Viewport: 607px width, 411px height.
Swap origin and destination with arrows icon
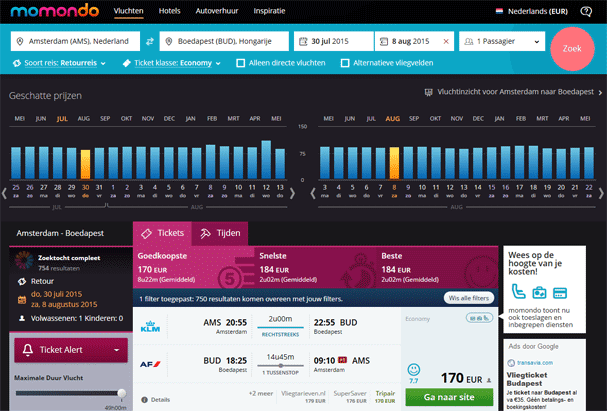(150, 41)
